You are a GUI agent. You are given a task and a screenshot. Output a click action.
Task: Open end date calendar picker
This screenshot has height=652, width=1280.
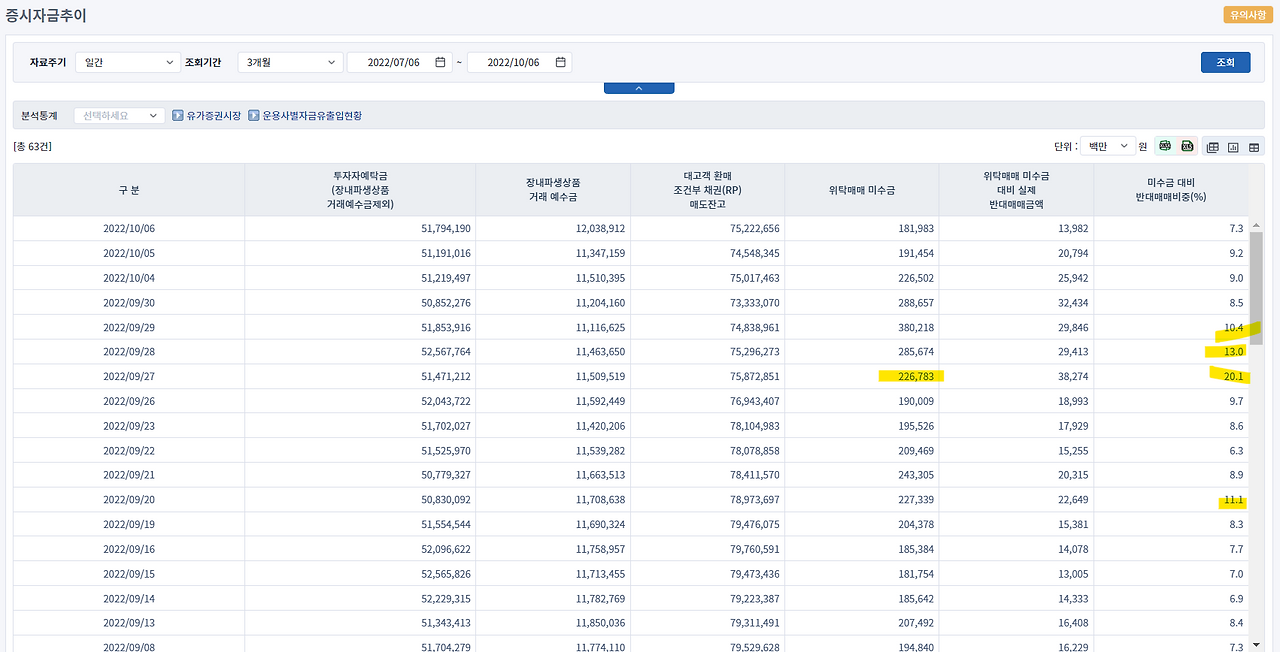coord(560,62)
